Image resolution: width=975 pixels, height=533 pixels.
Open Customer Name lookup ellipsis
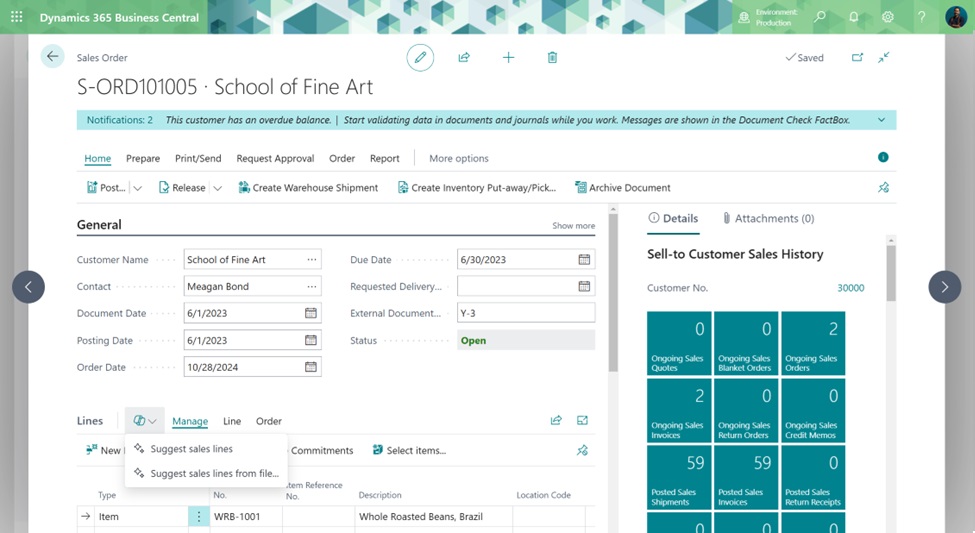coord(312,259)
